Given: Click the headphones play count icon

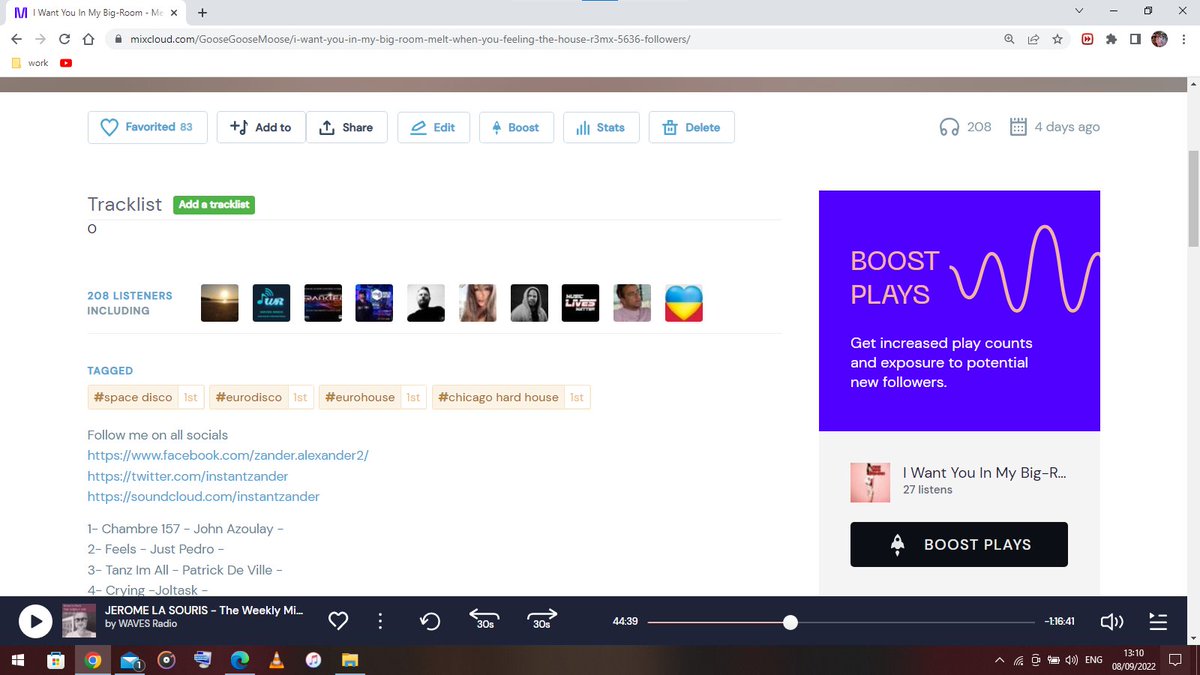Looking at the screenshot, I should (x=949, y=127).
